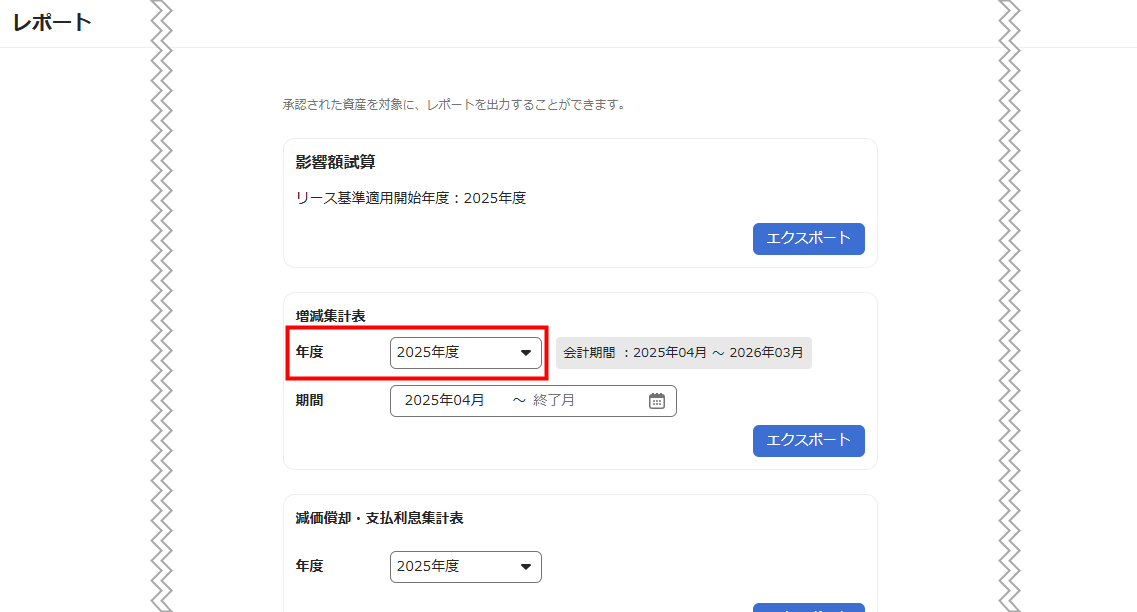Click the 影響額試算 section heading
1137x612 pixels.
[x=335, y=162]
